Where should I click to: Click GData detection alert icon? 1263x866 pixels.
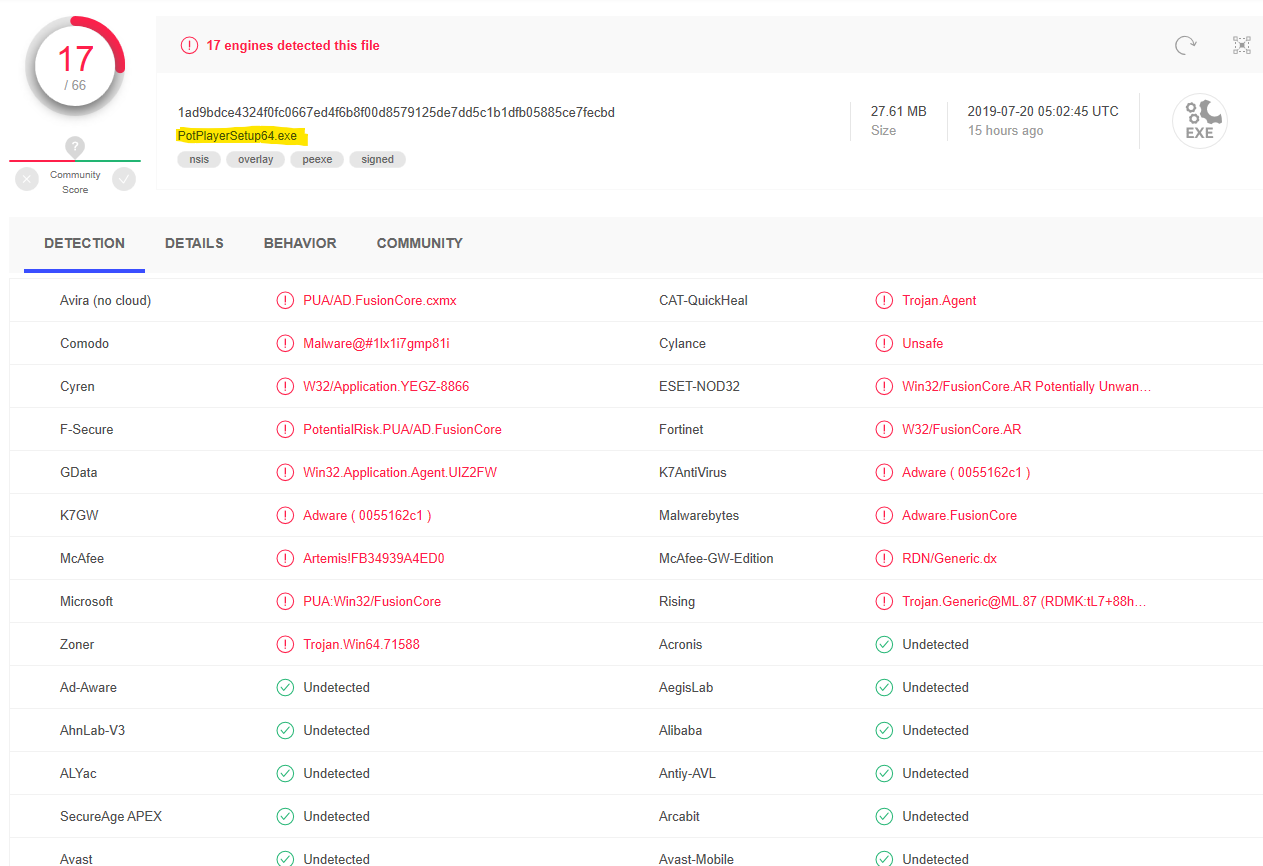pyautogui.click(x=285, y=472)
